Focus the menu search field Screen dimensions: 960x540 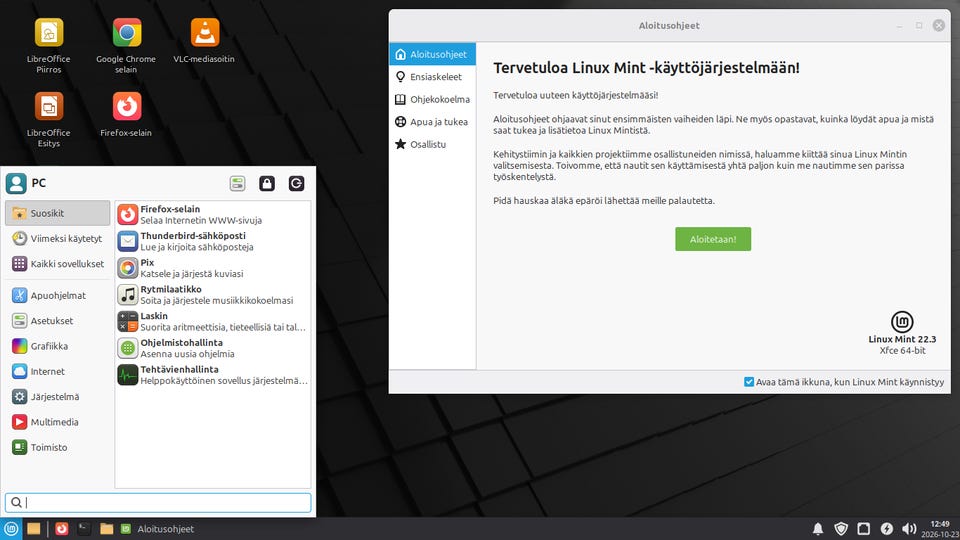pos(158,503)
